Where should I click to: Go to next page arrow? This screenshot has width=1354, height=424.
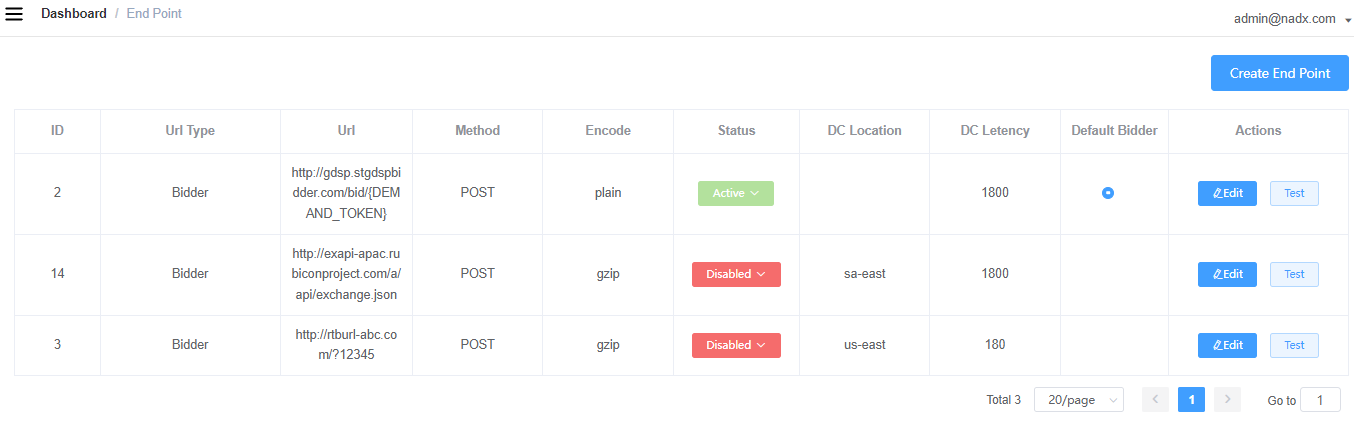coord(1227,400)
